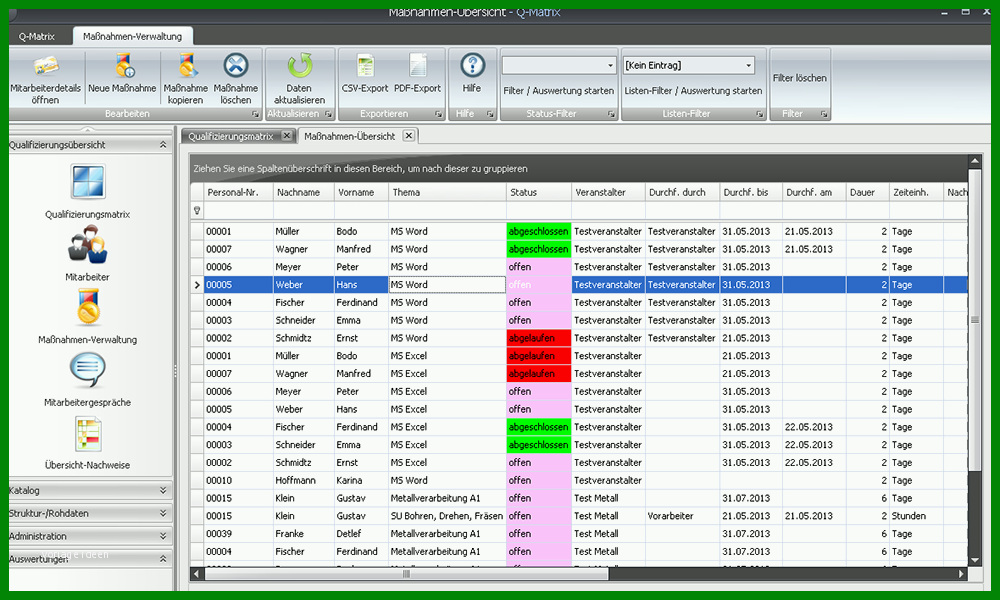Click Filter löschen button
Image resolution: width=1000 pixels, height=600 pixels.
[800, 78]
